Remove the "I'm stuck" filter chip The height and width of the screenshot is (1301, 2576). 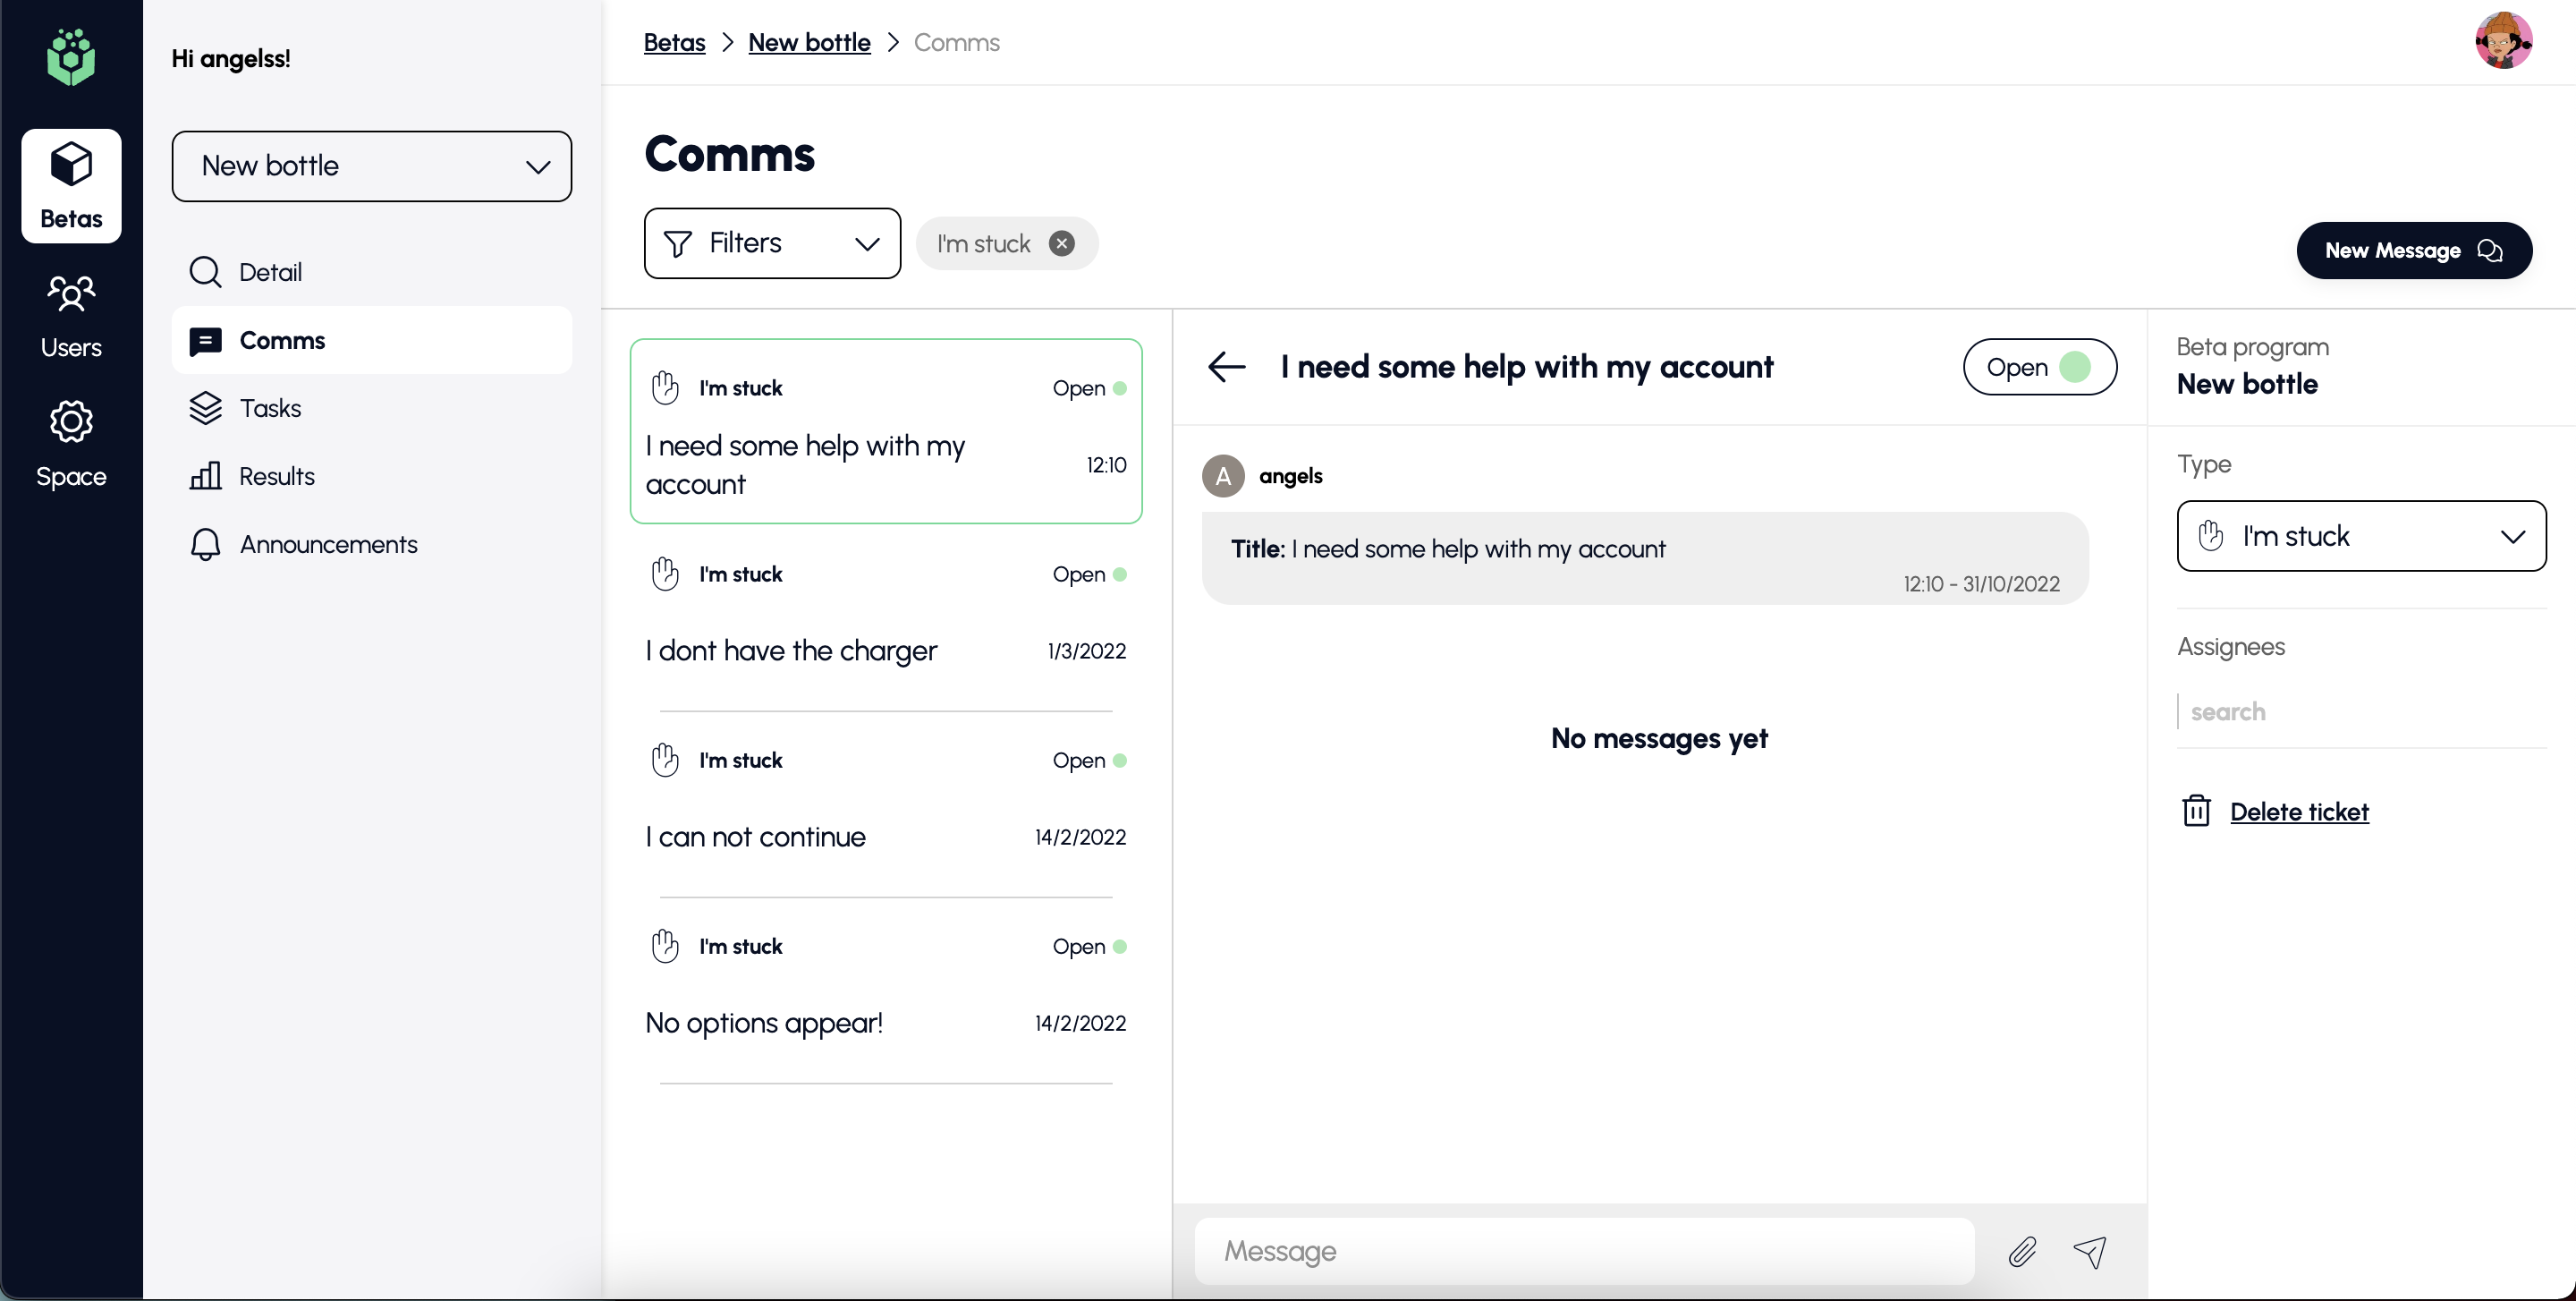(1062, 243)
